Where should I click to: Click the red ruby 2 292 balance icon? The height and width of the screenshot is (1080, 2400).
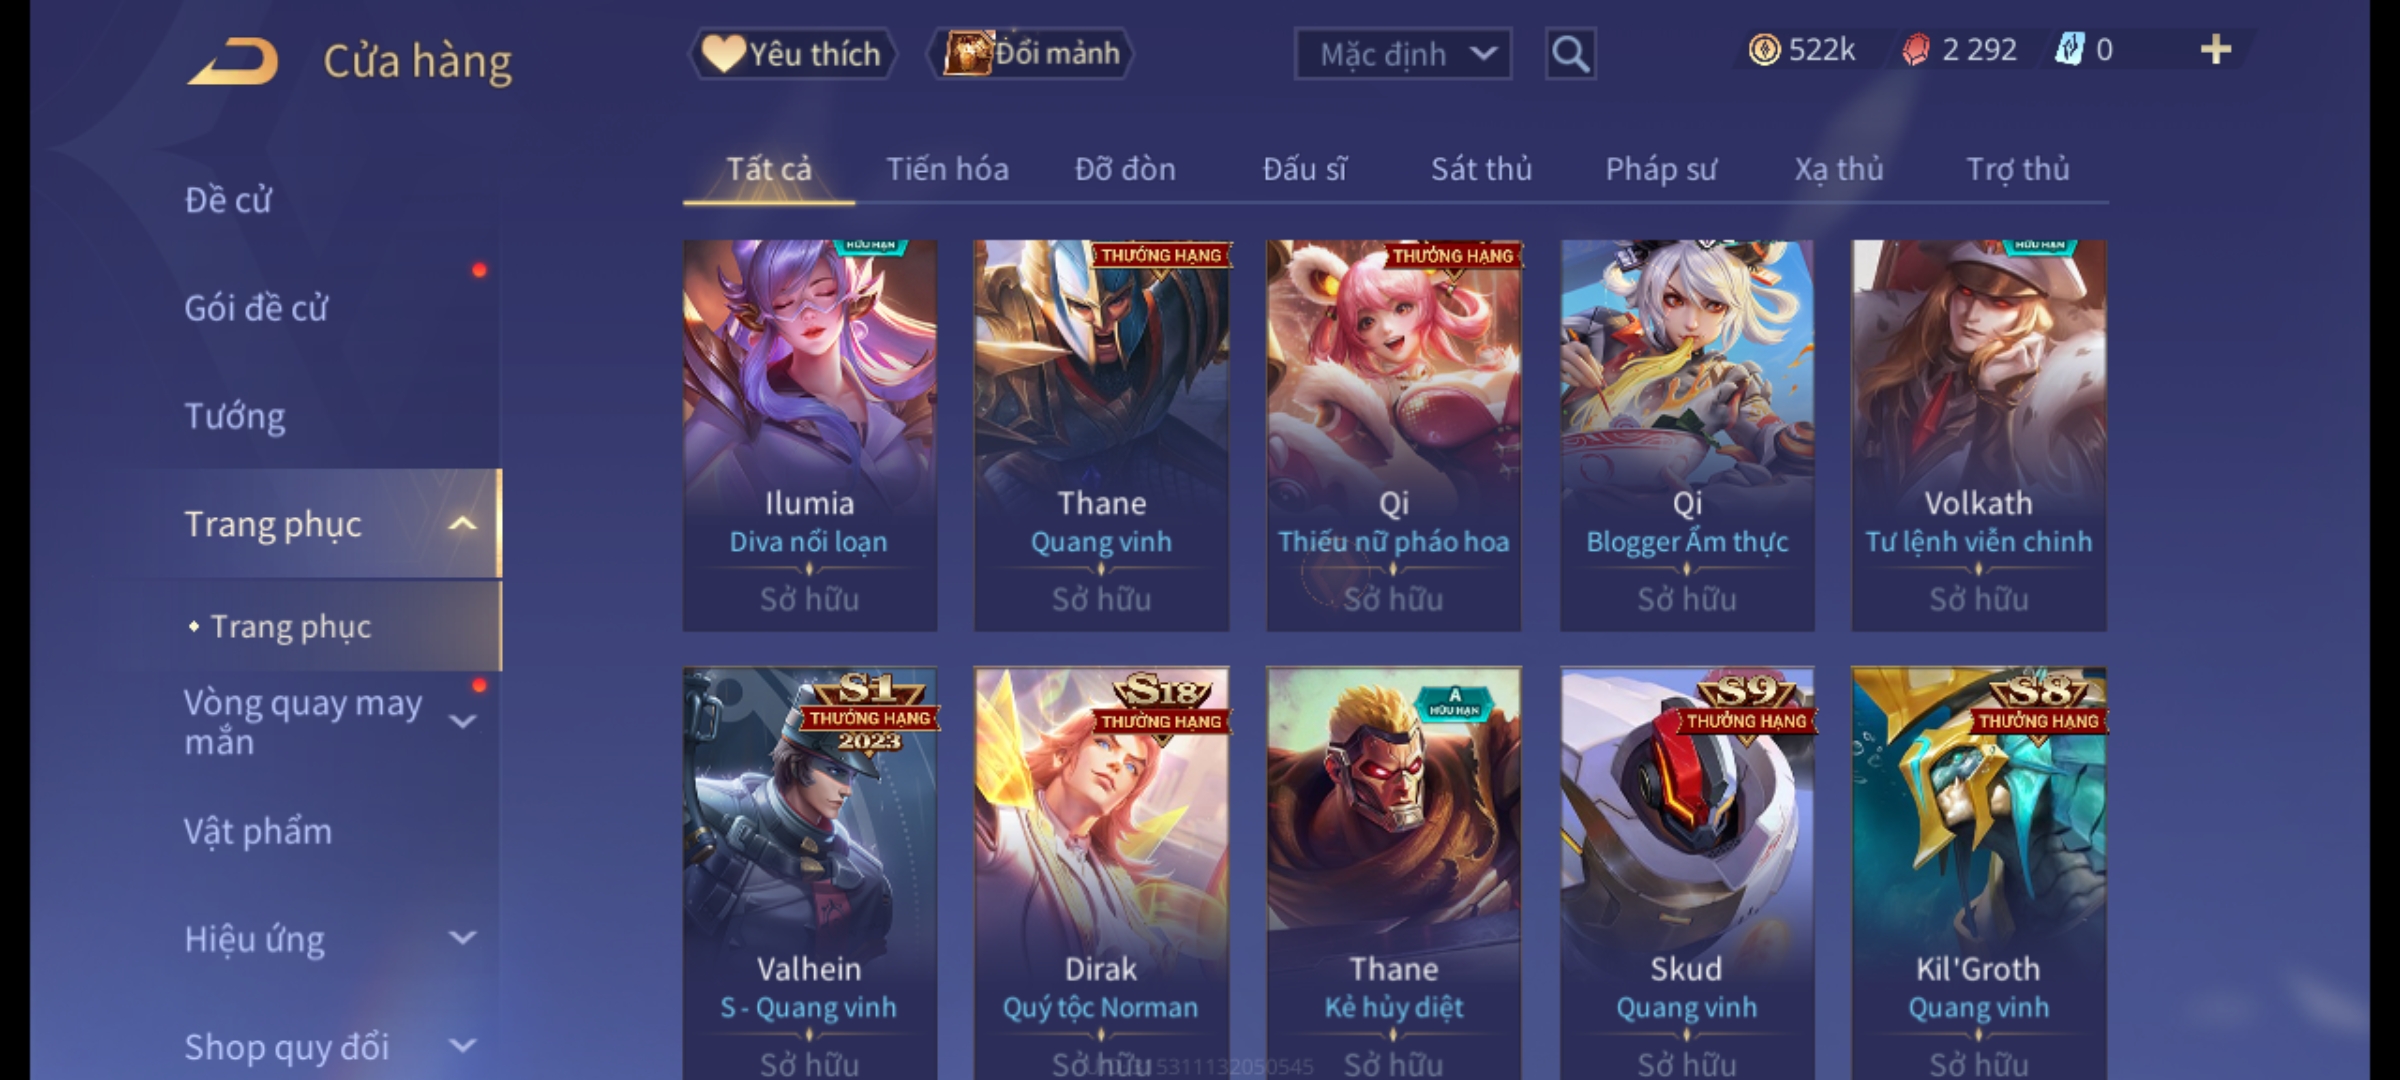[x=1915, y=50]
